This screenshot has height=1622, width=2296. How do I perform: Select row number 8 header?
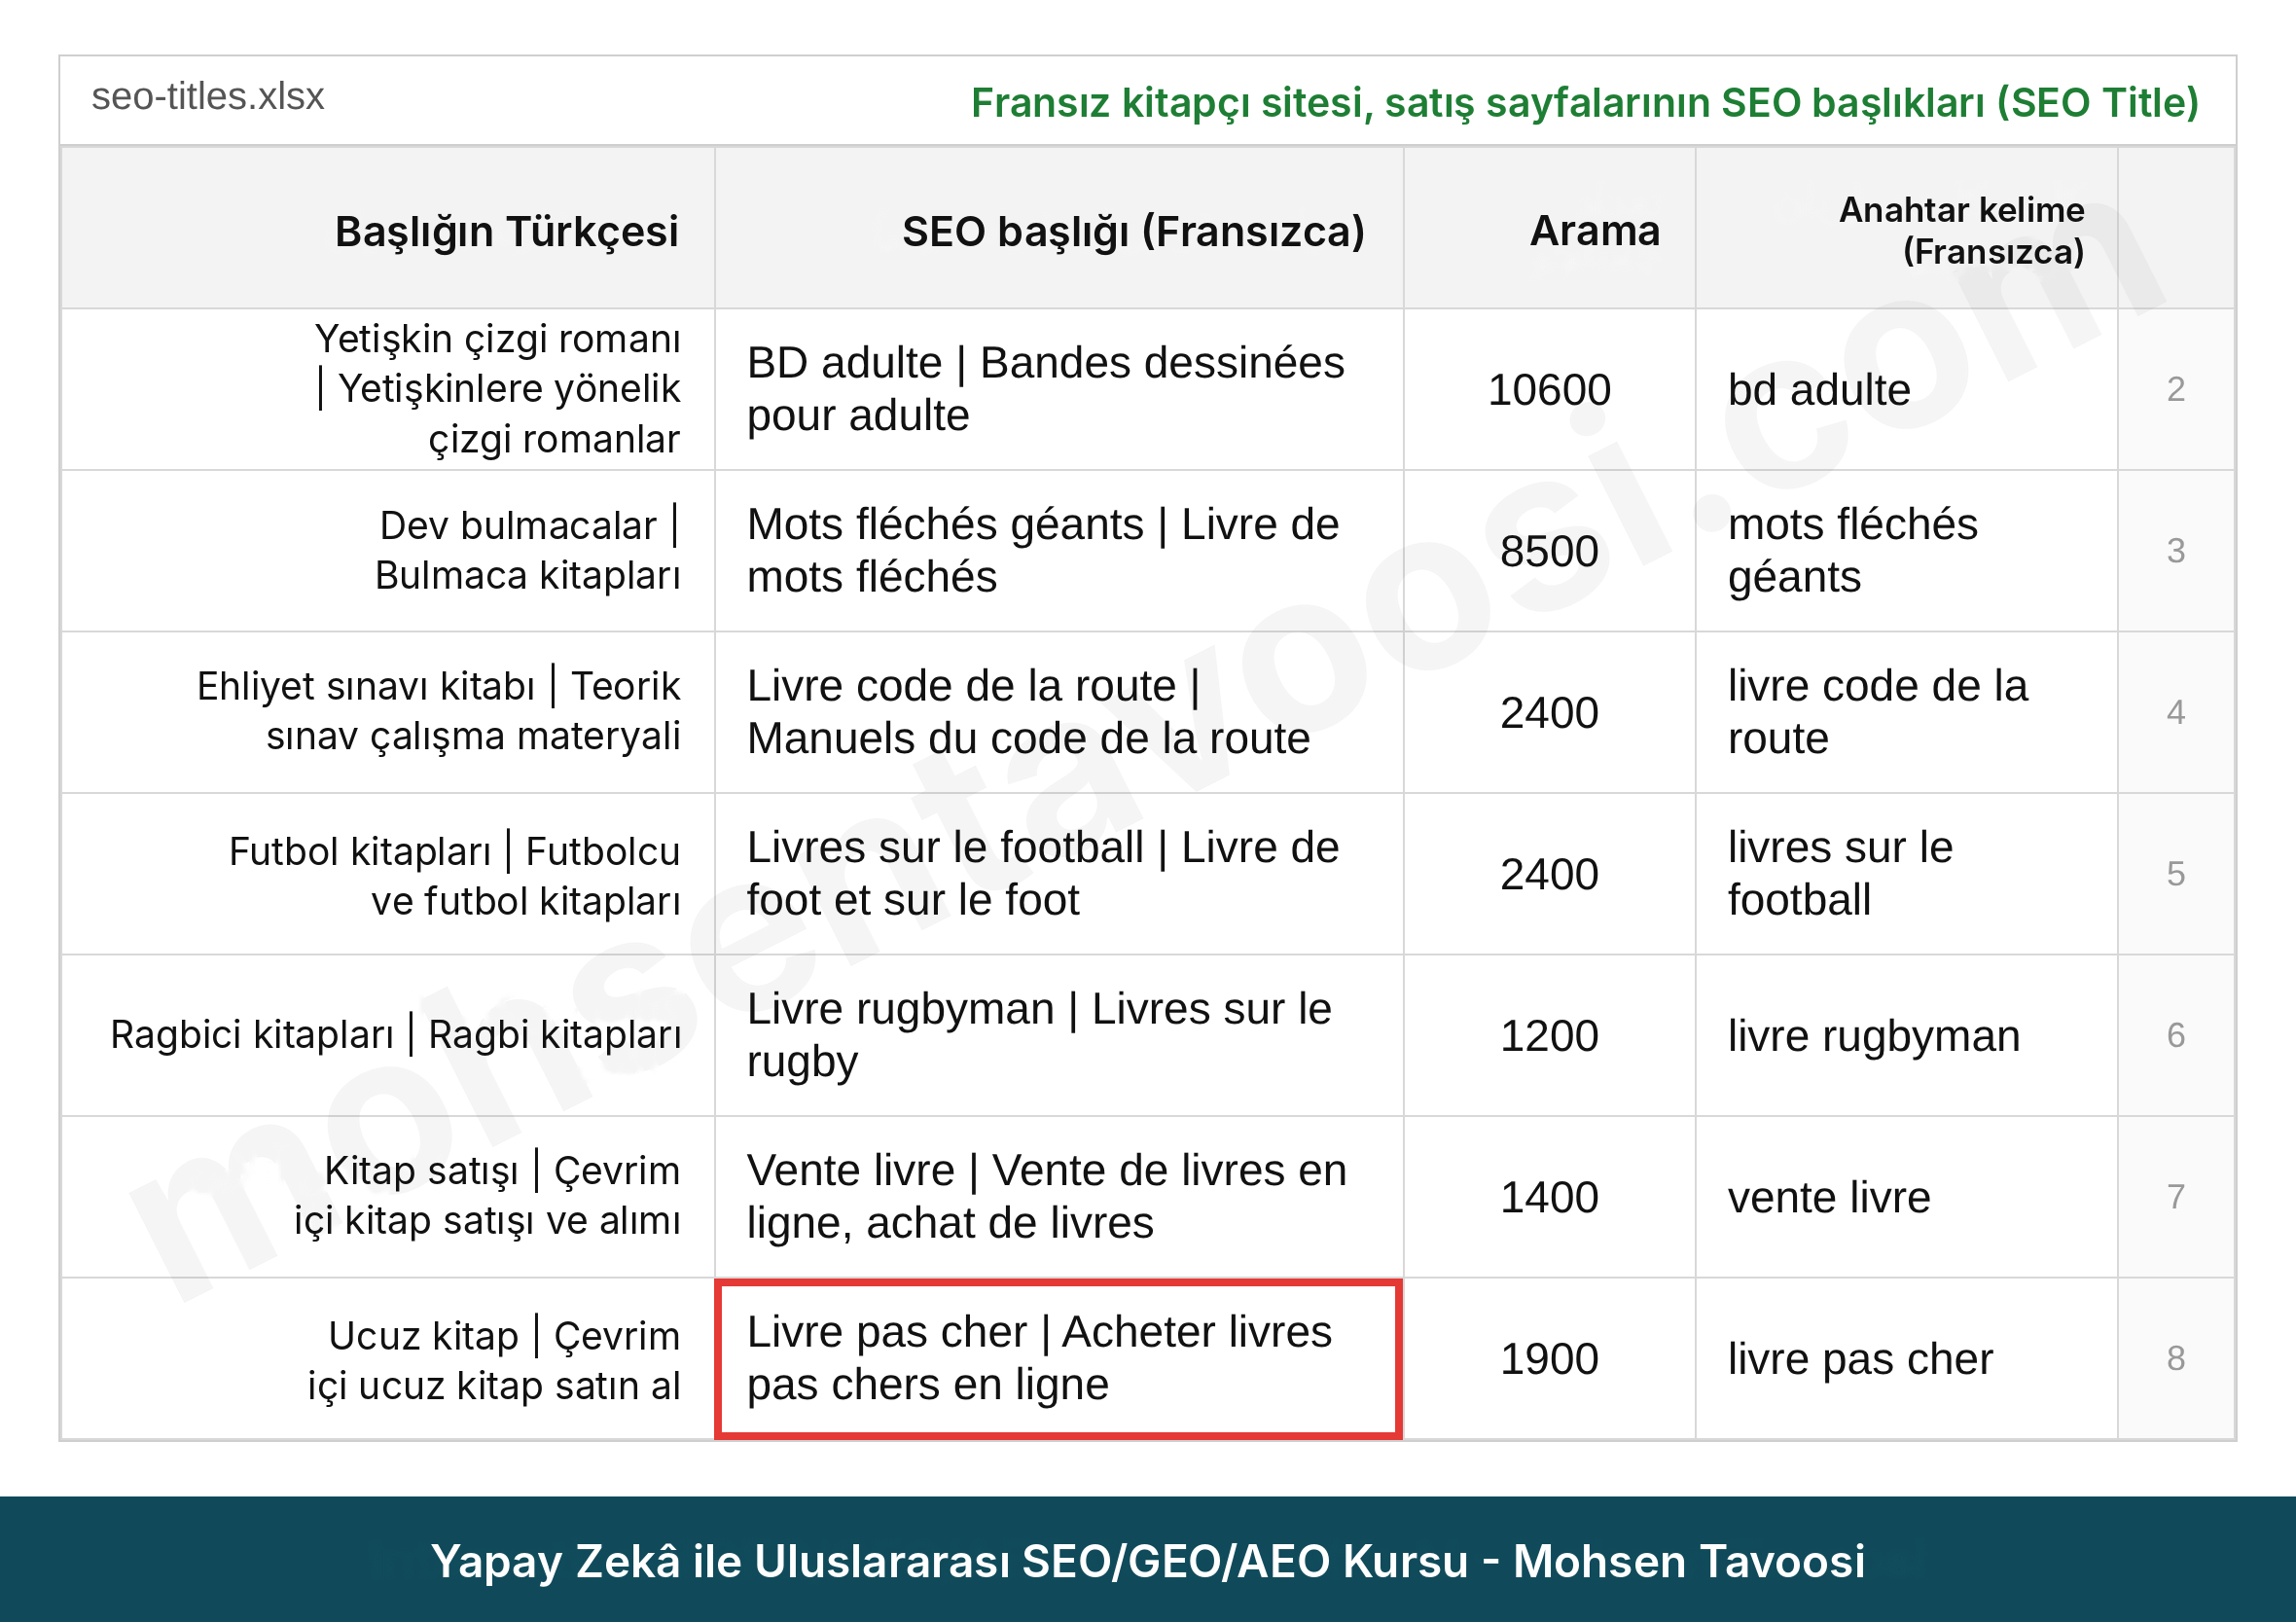2175,1359
